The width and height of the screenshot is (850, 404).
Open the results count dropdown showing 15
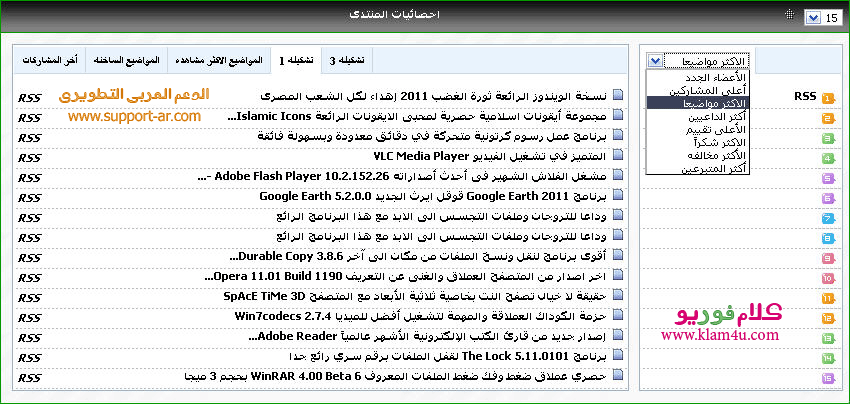(819, 17)
